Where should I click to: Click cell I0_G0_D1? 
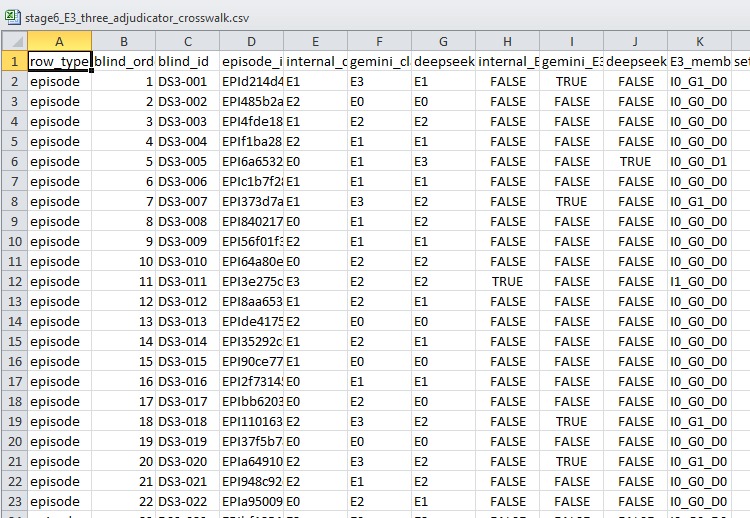pyautogui.click(x=700, y=161)
